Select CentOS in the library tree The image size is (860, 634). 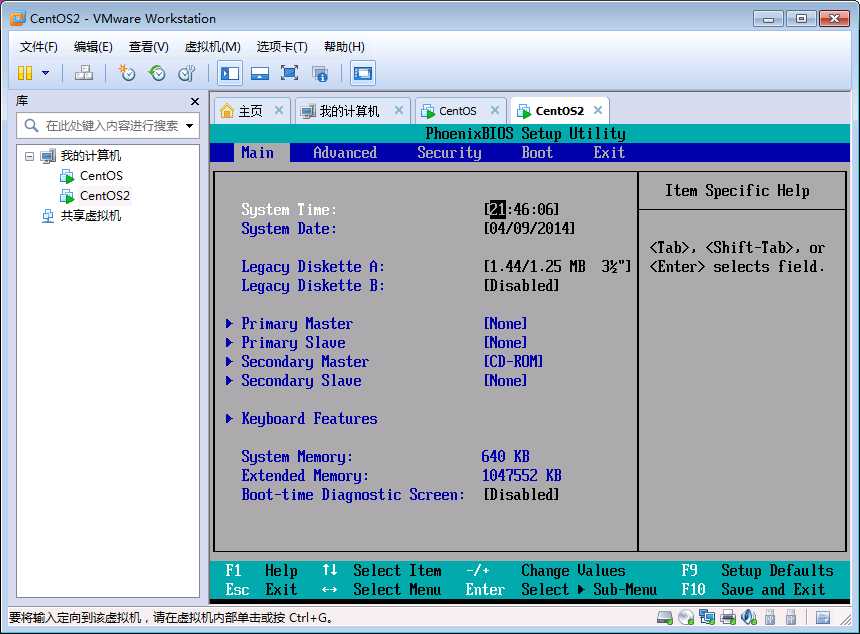click(x=101, y=176)
